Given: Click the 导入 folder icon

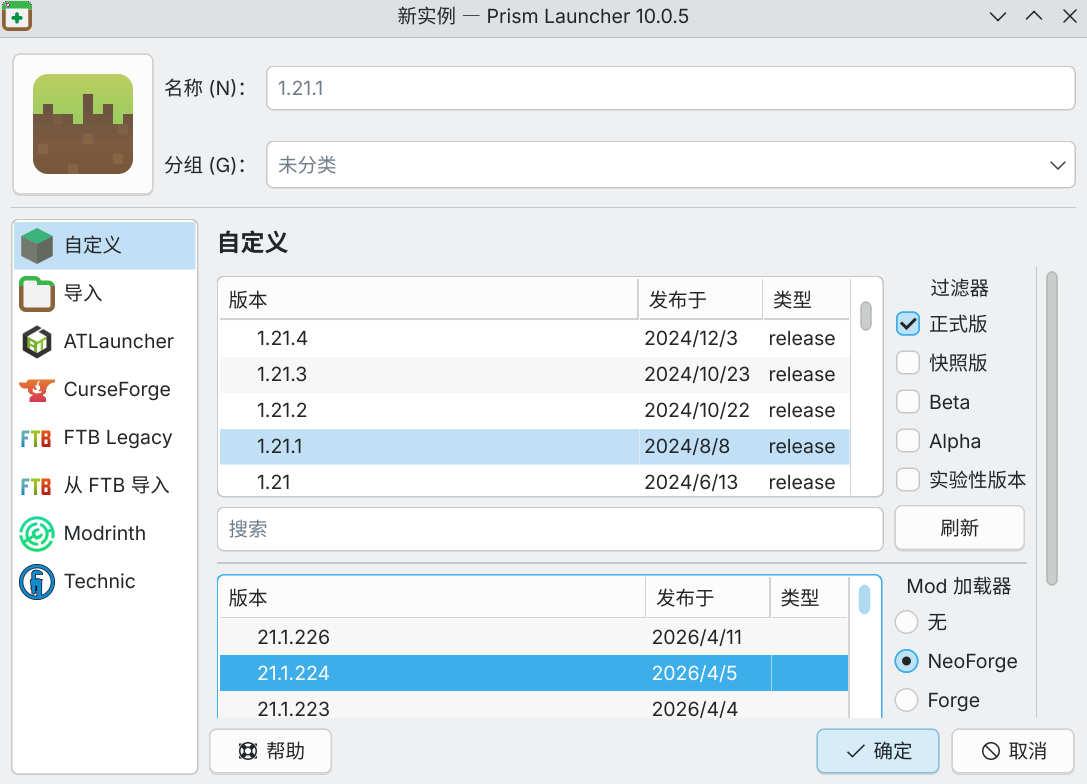Looking at the screenshot, I should [x=37, y=293].
